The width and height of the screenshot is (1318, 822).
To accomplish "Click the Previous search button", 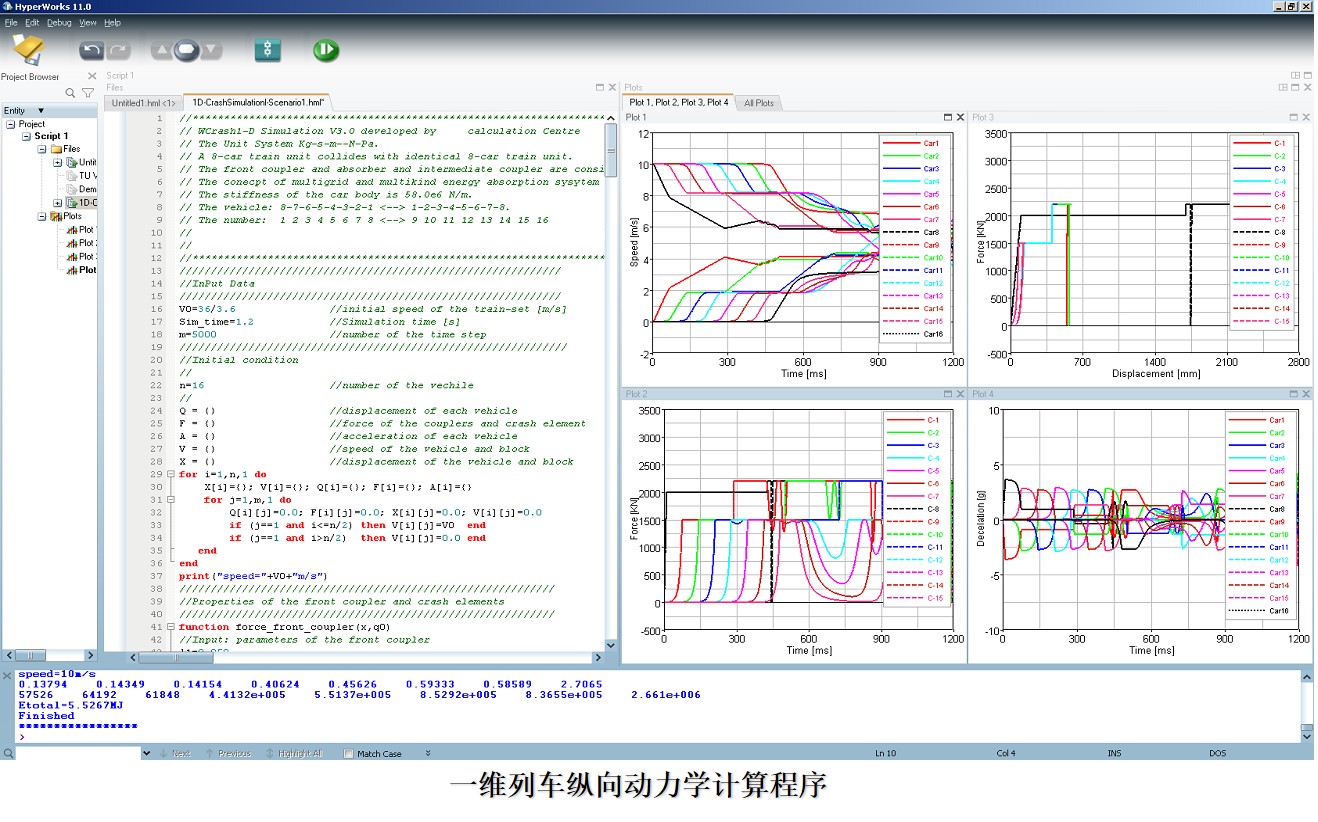I will point(228,753).
